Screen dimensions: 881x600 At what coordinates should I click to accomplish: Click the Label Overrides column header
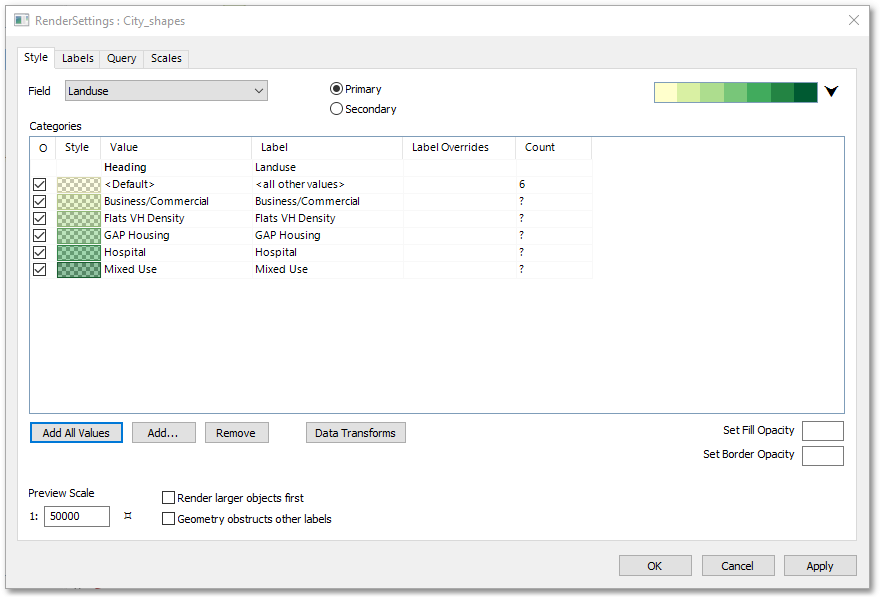pyautogui.click(x=459, y=148)
